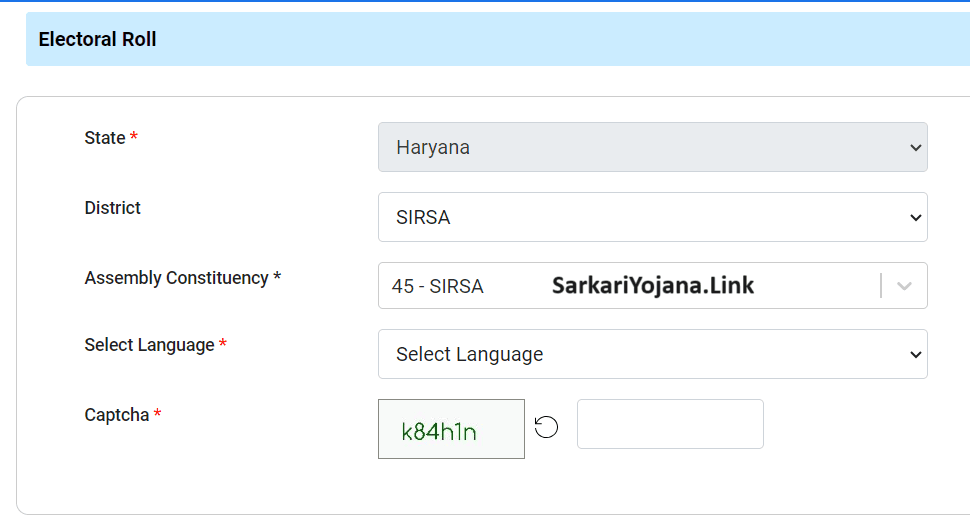Open the State dropdown showing Haryana
The height and width of the screenshot is (527, 970).
tap(652, 148)
